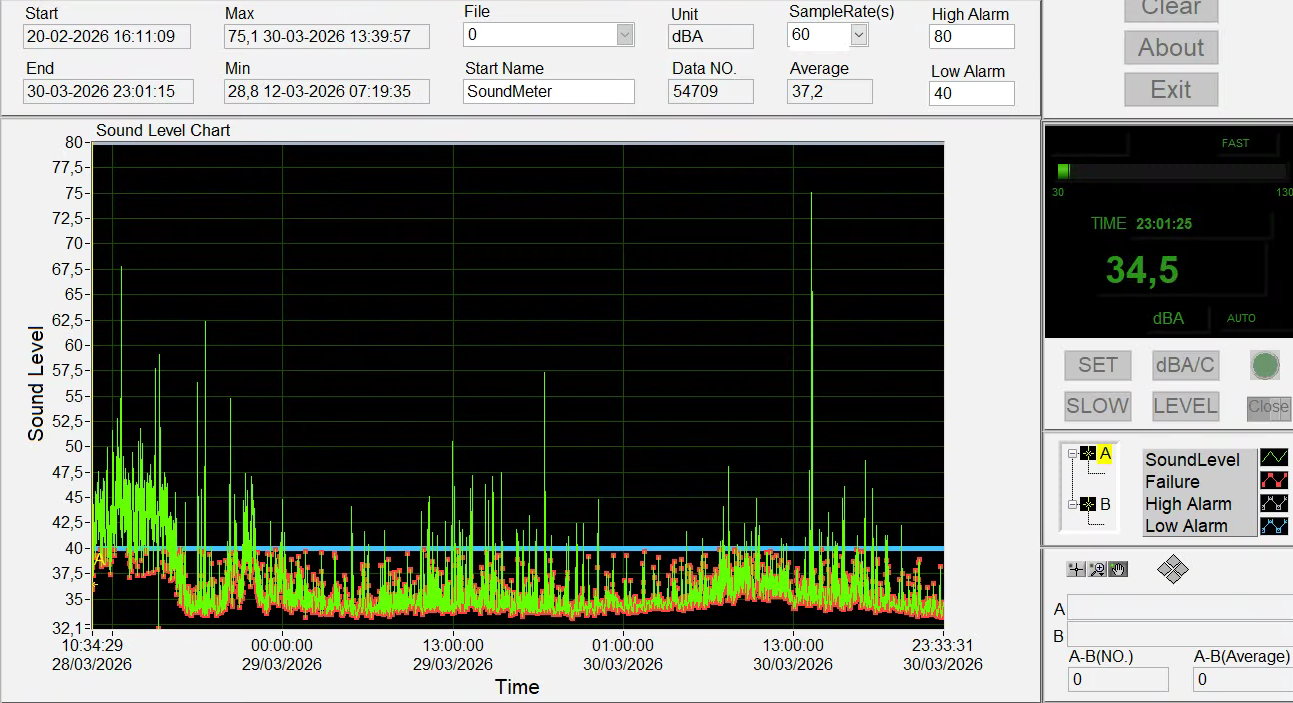Collapse cursor A tree node
The height and width of the screenshot is (703, 1293).
click(x=1072, y=454)
